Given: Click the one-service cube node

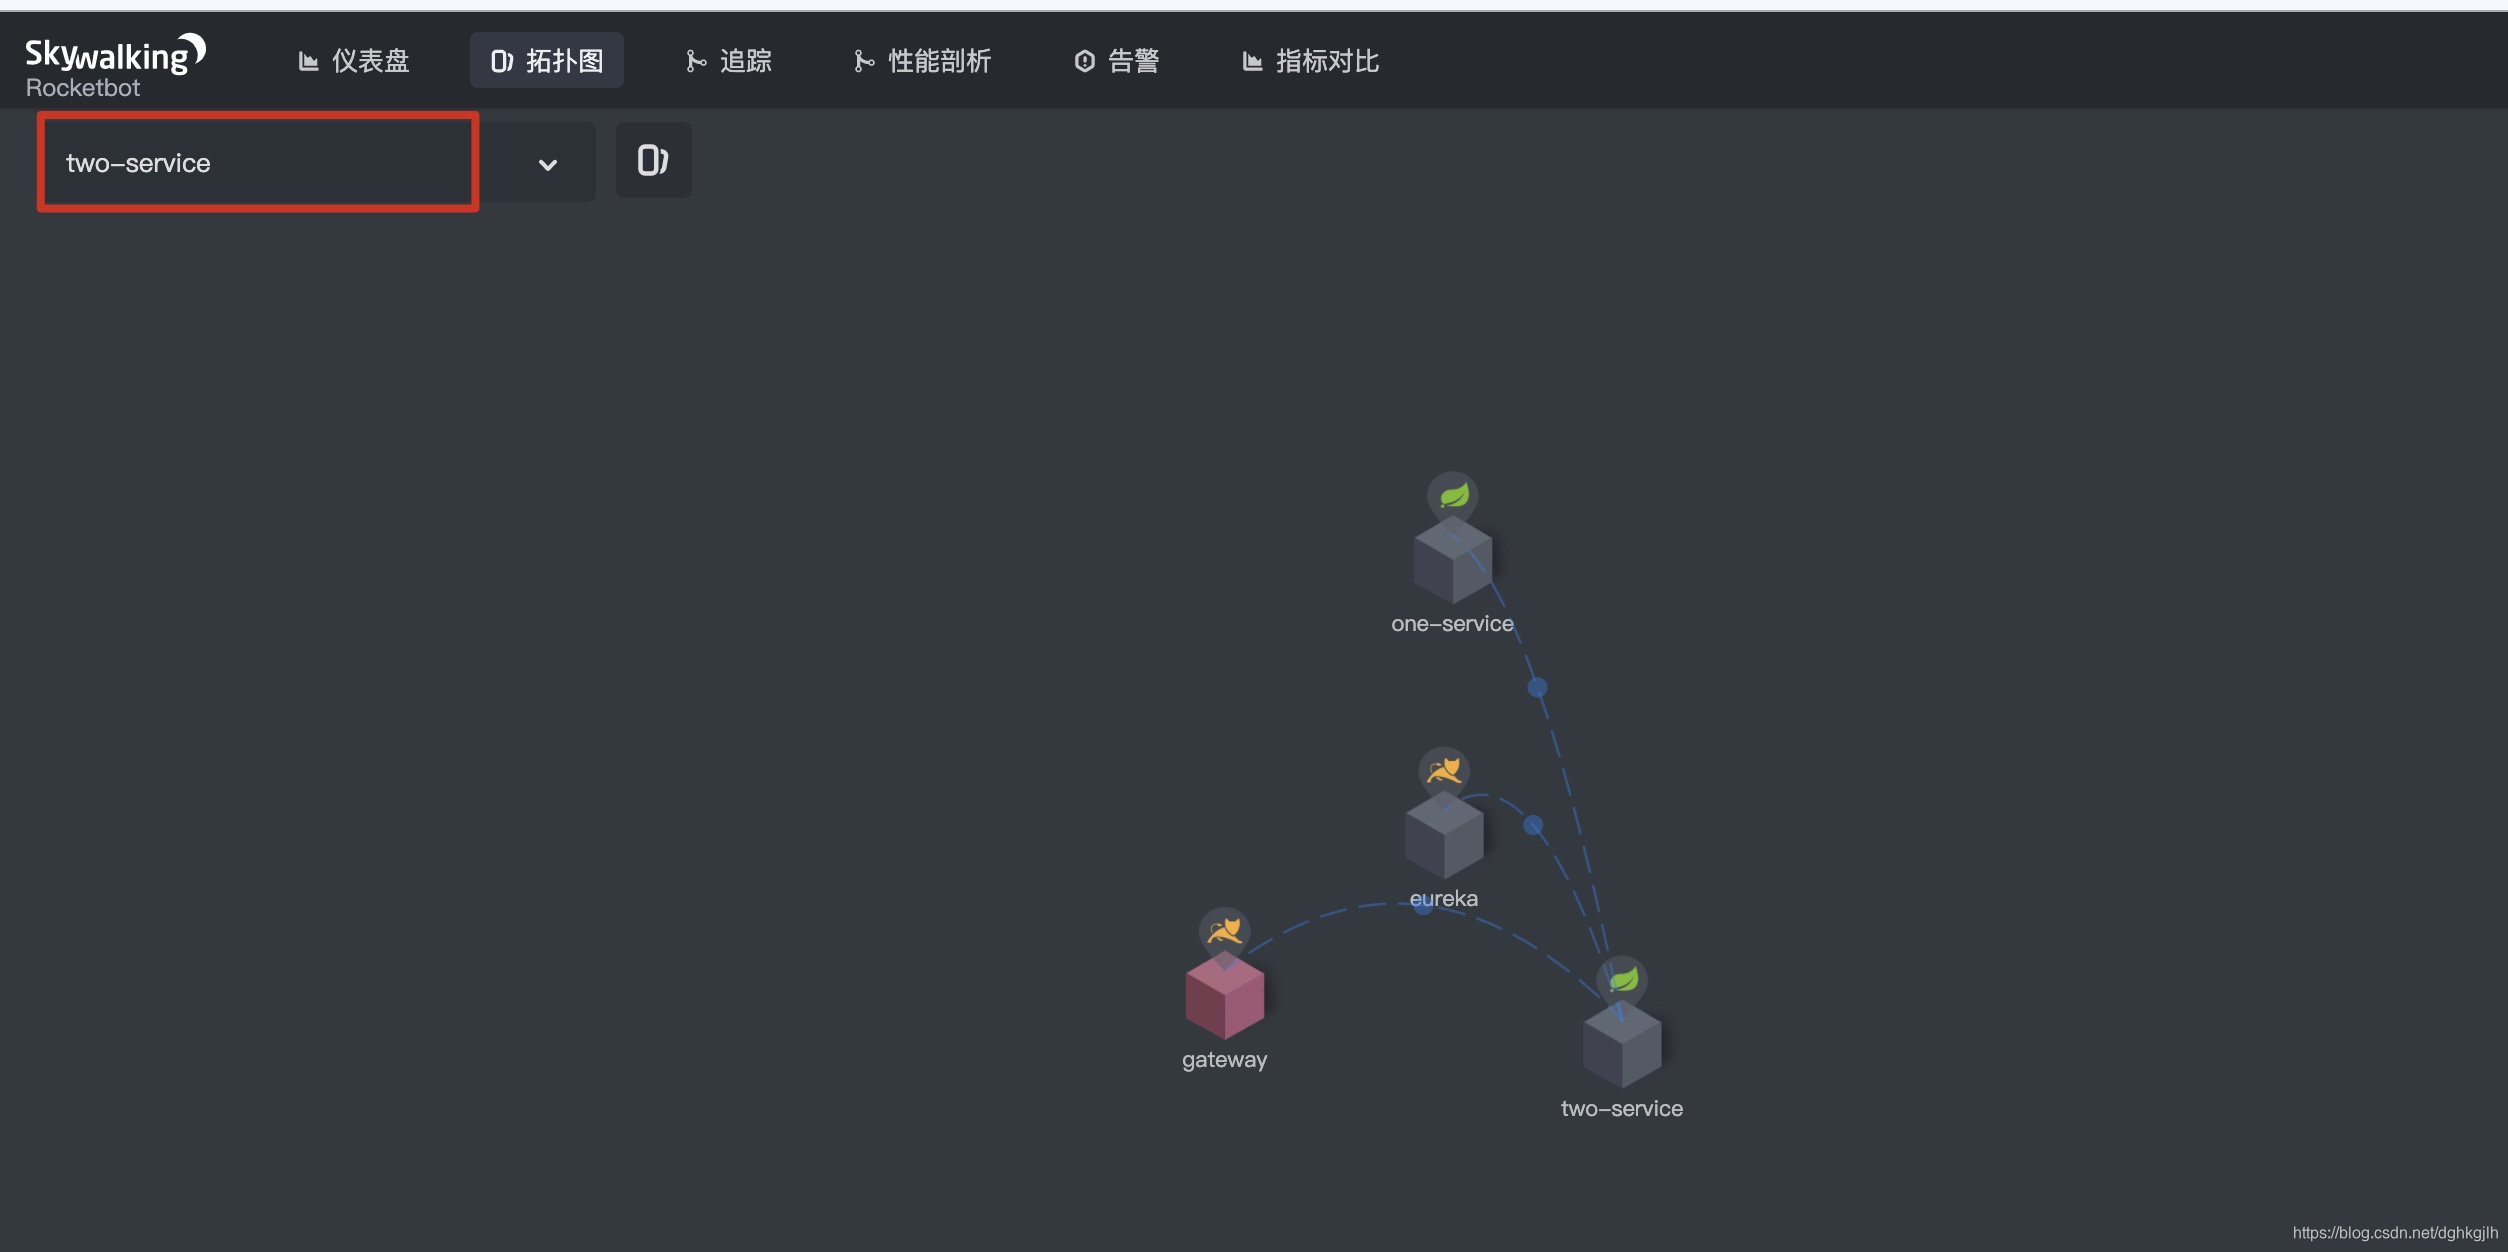Looking at the screenshot, I should coord(1452,562).
